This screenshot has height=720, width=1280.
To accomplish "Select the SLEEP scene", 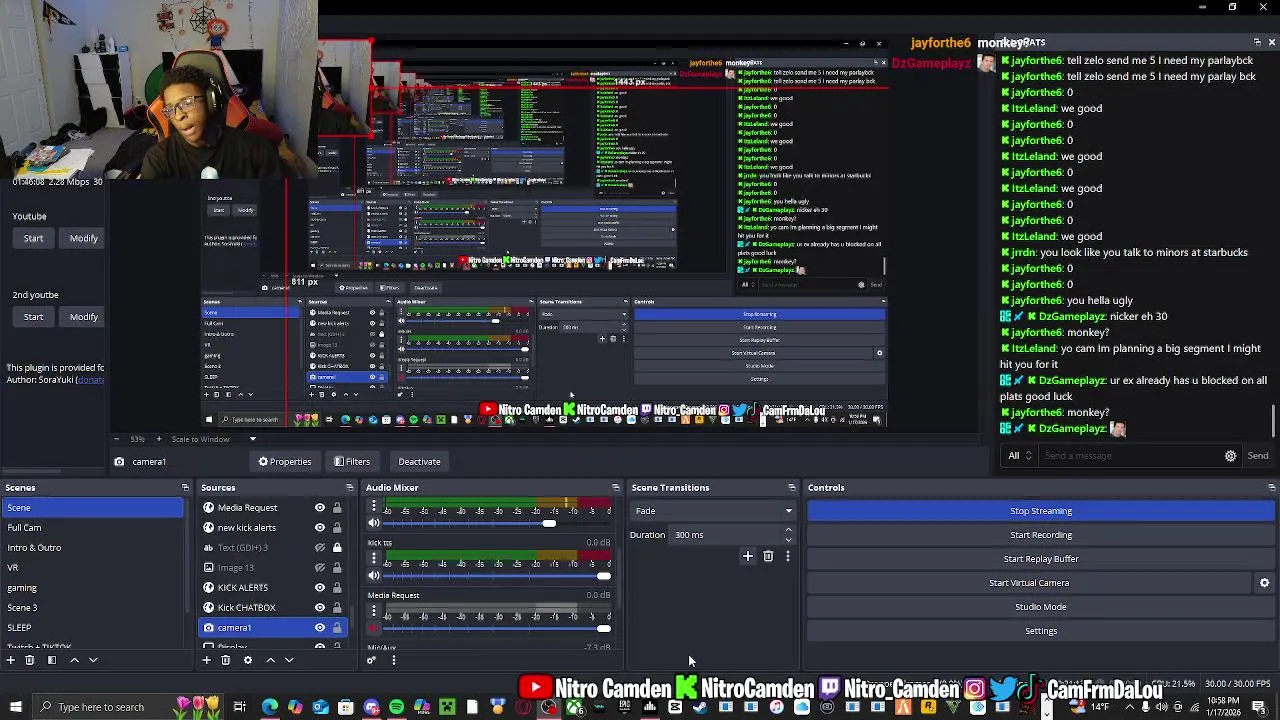I will click(x=92, y=628).
